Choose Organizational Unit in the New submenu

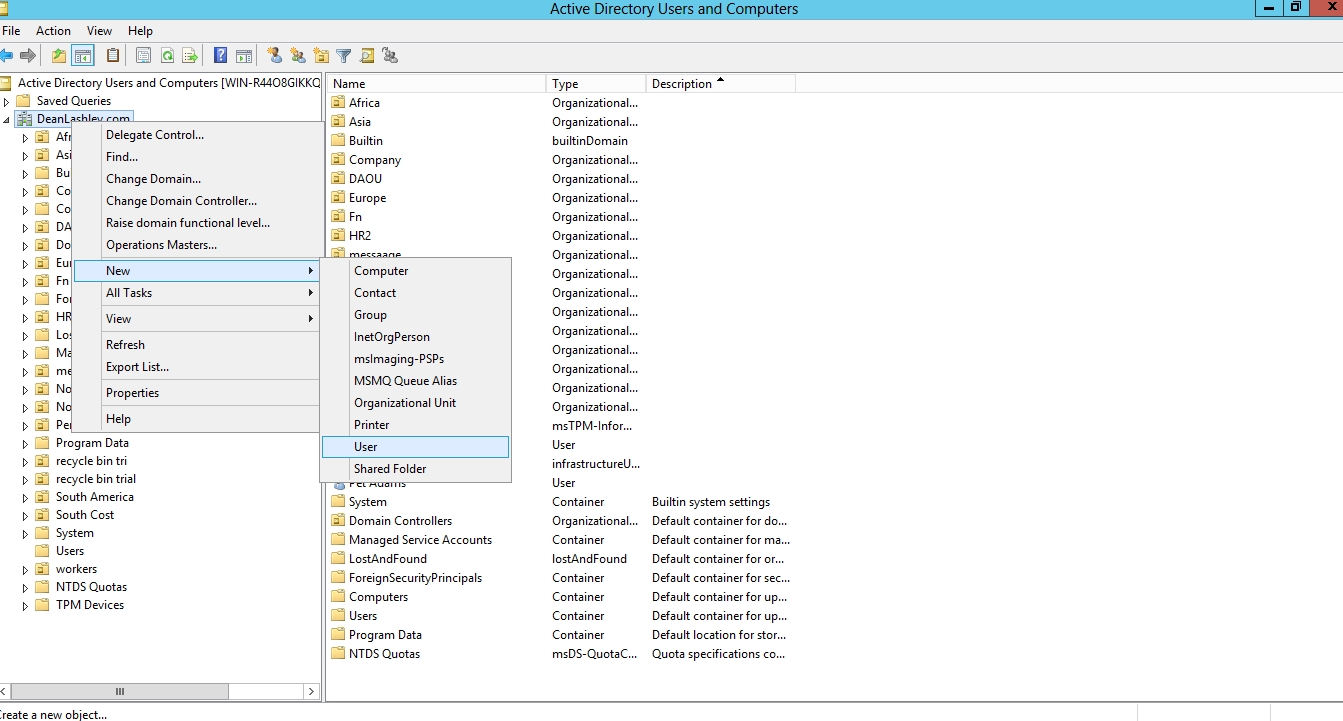click(x=405, y=403)
